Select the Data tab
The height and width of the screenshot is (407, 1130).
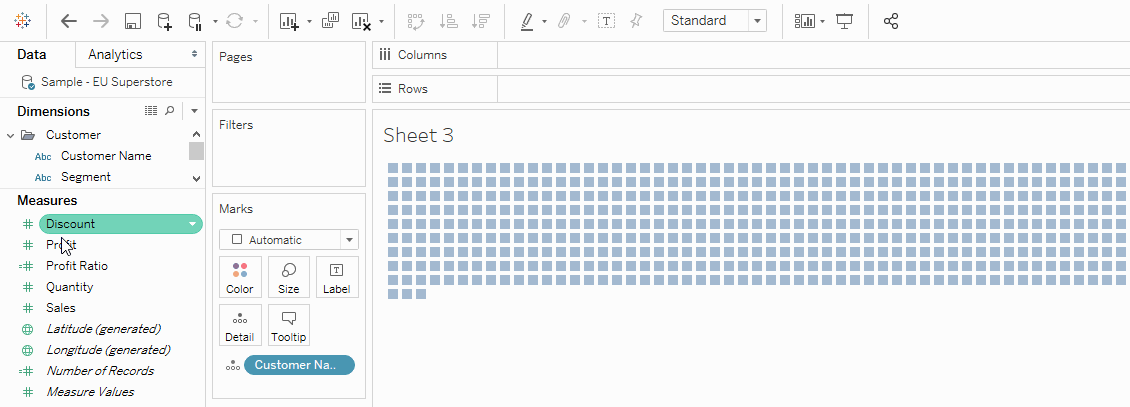point(32,55)
